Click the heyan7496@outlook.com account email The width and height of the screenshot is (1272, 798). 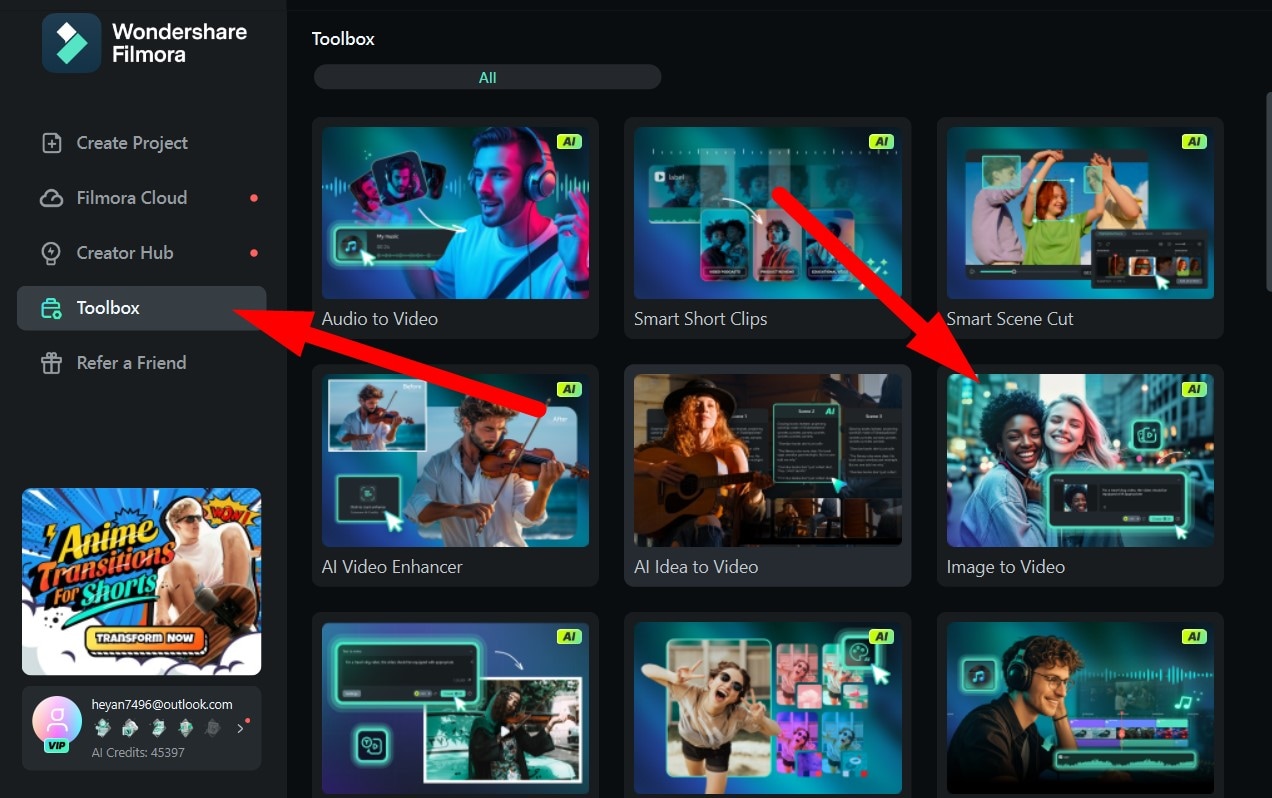(x=162, y=704)
